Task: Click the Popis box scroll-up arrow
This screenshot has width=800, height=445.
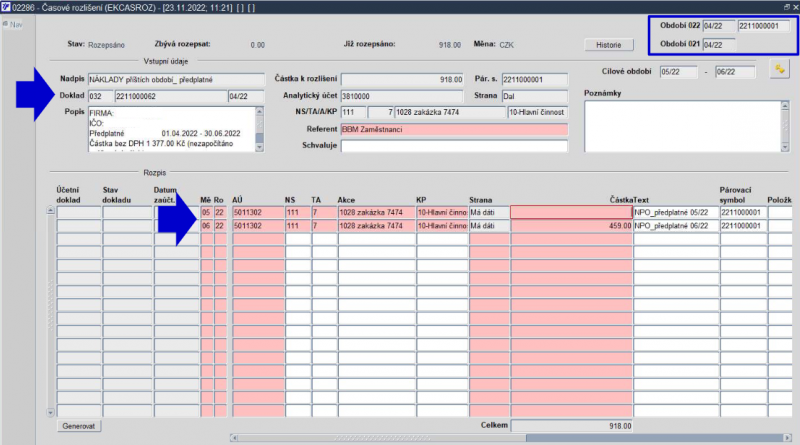Action: 260,111
